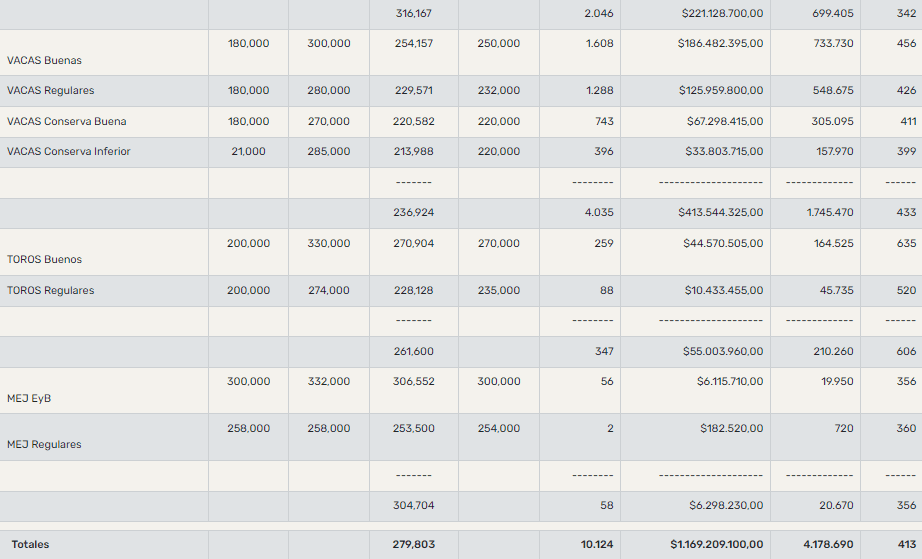Image resolution: width=922 pixels, height=559 pixels.
Task: Click the VACAS Conserva Buena label
Action: [67, 122]
